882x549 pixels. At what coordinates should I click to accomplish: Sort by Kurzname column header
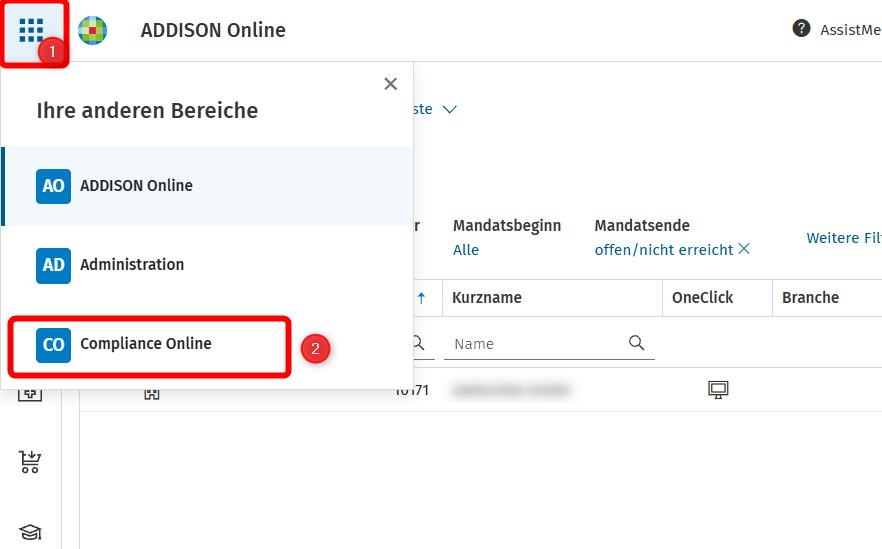tap(487, 298)
